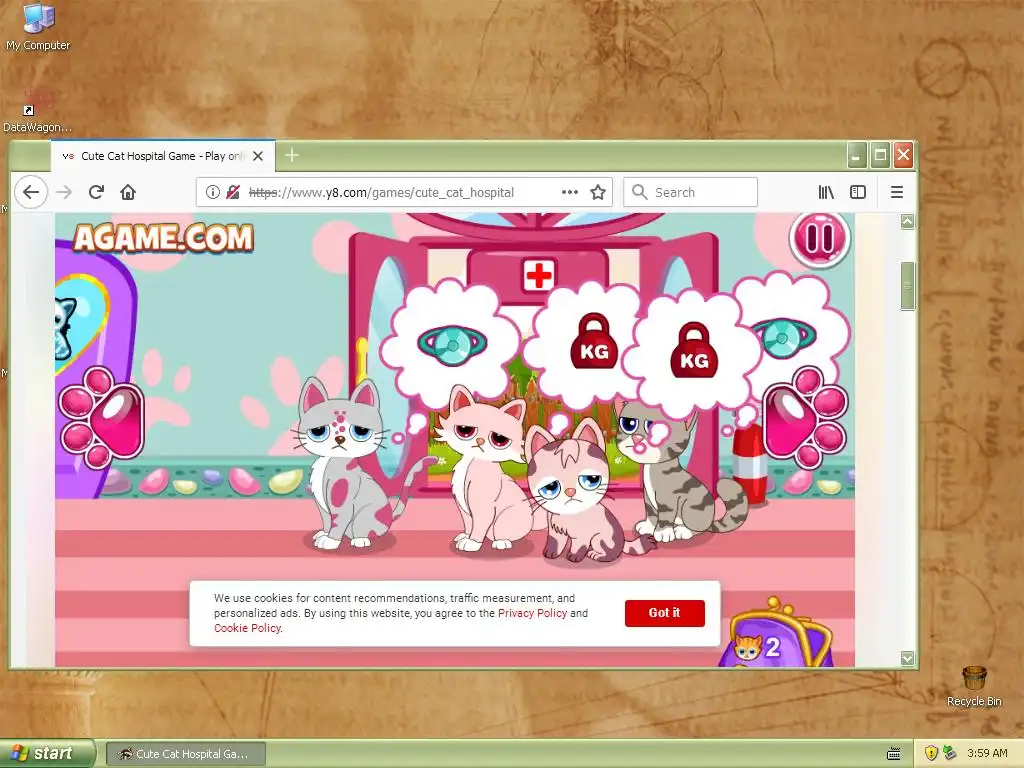
Task: Click the right pink paw arrow
Action: tap(805, 417)
